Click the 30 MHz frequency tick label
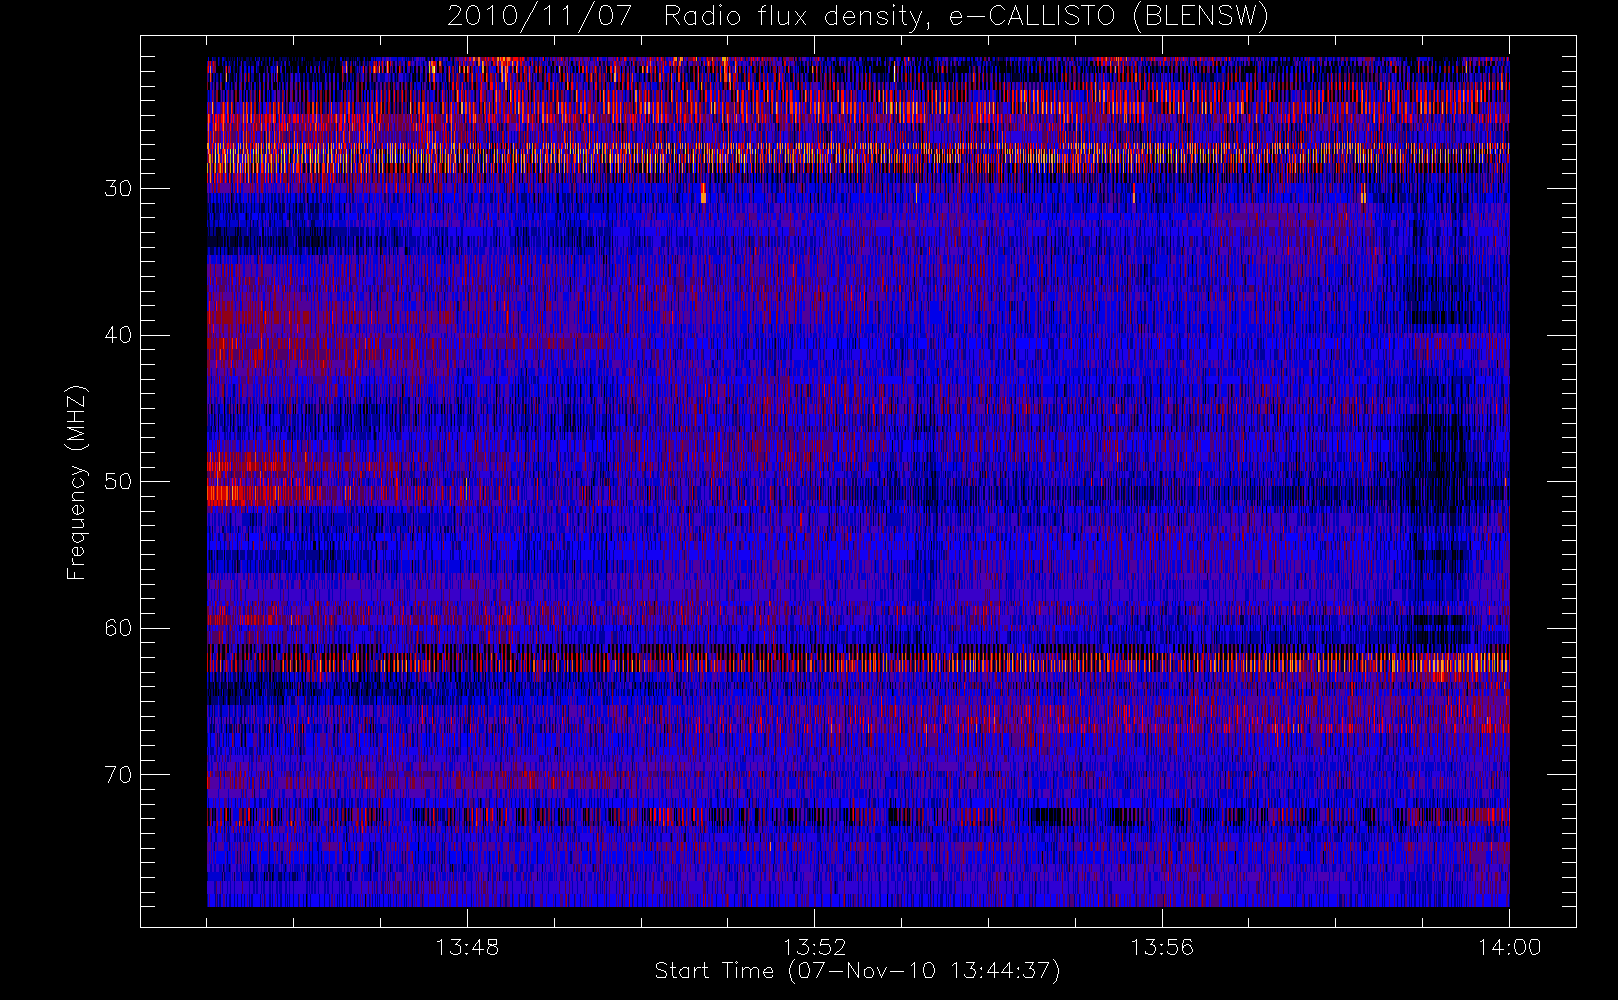This screenshot has width=1618, height=1000. pos(117,188)
